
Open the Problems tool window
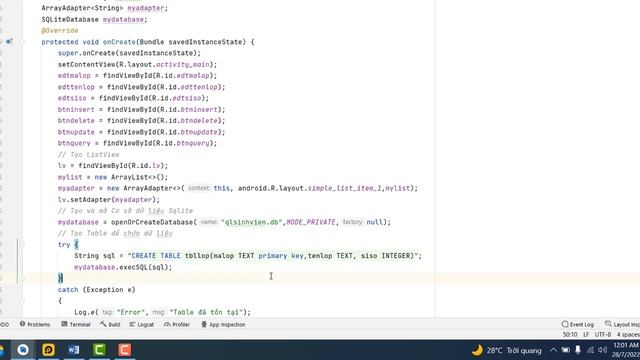(35, 324)
